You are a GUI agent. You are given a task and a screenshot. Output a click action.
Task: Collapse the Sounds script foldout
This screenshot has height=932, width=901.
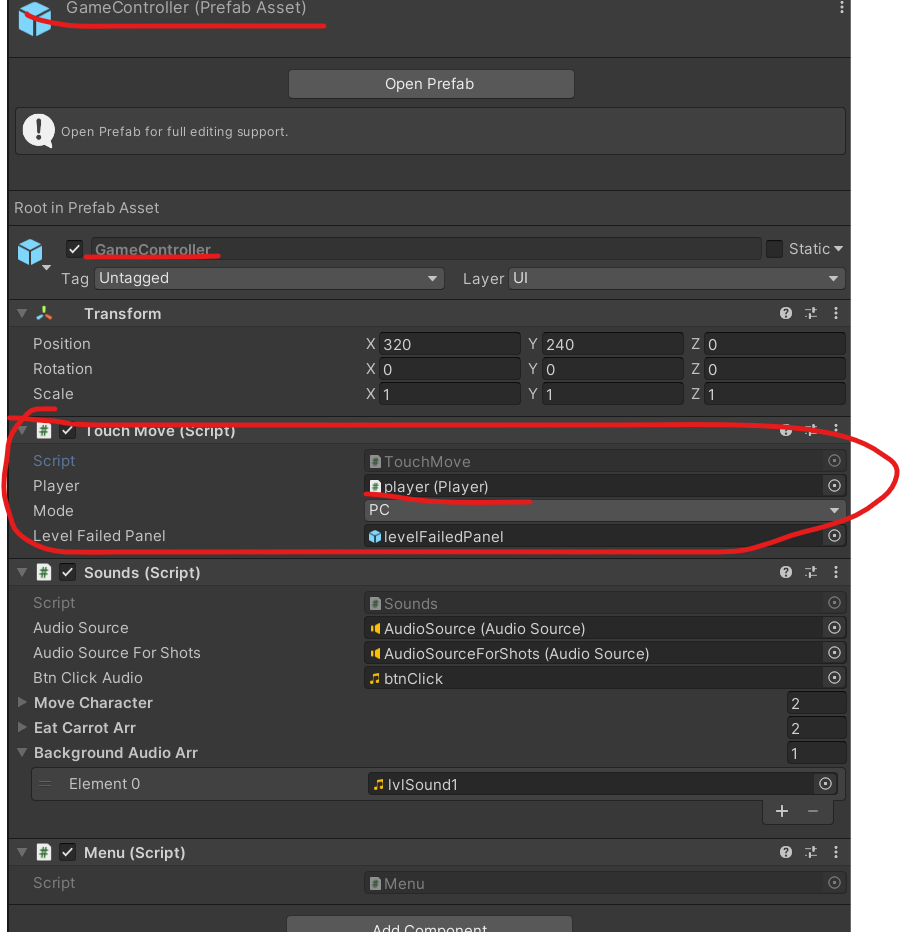tap(22, 572)
